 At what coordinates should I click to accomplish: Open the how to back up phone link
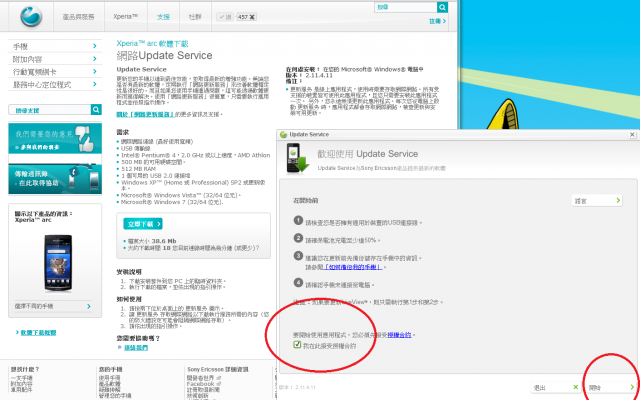(x=352, y=267)
